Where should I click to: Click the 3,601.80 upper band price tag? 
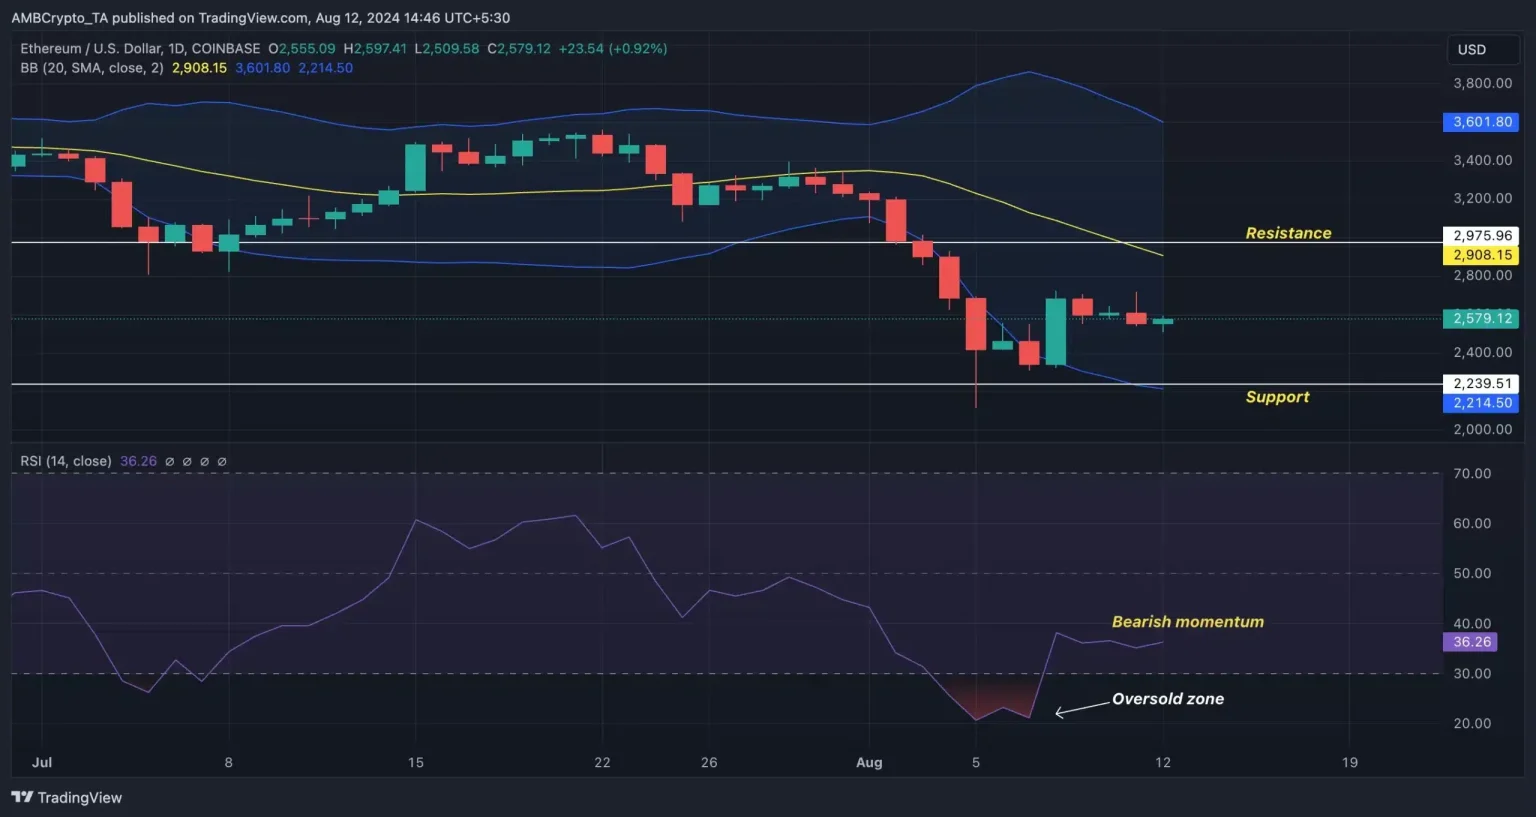tap(1481, 122)
